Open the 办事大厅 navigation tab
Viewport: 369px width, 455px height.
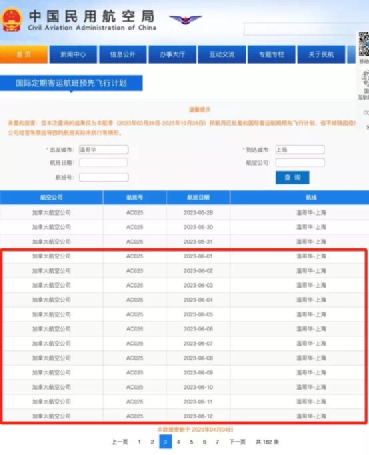[172, 55]
